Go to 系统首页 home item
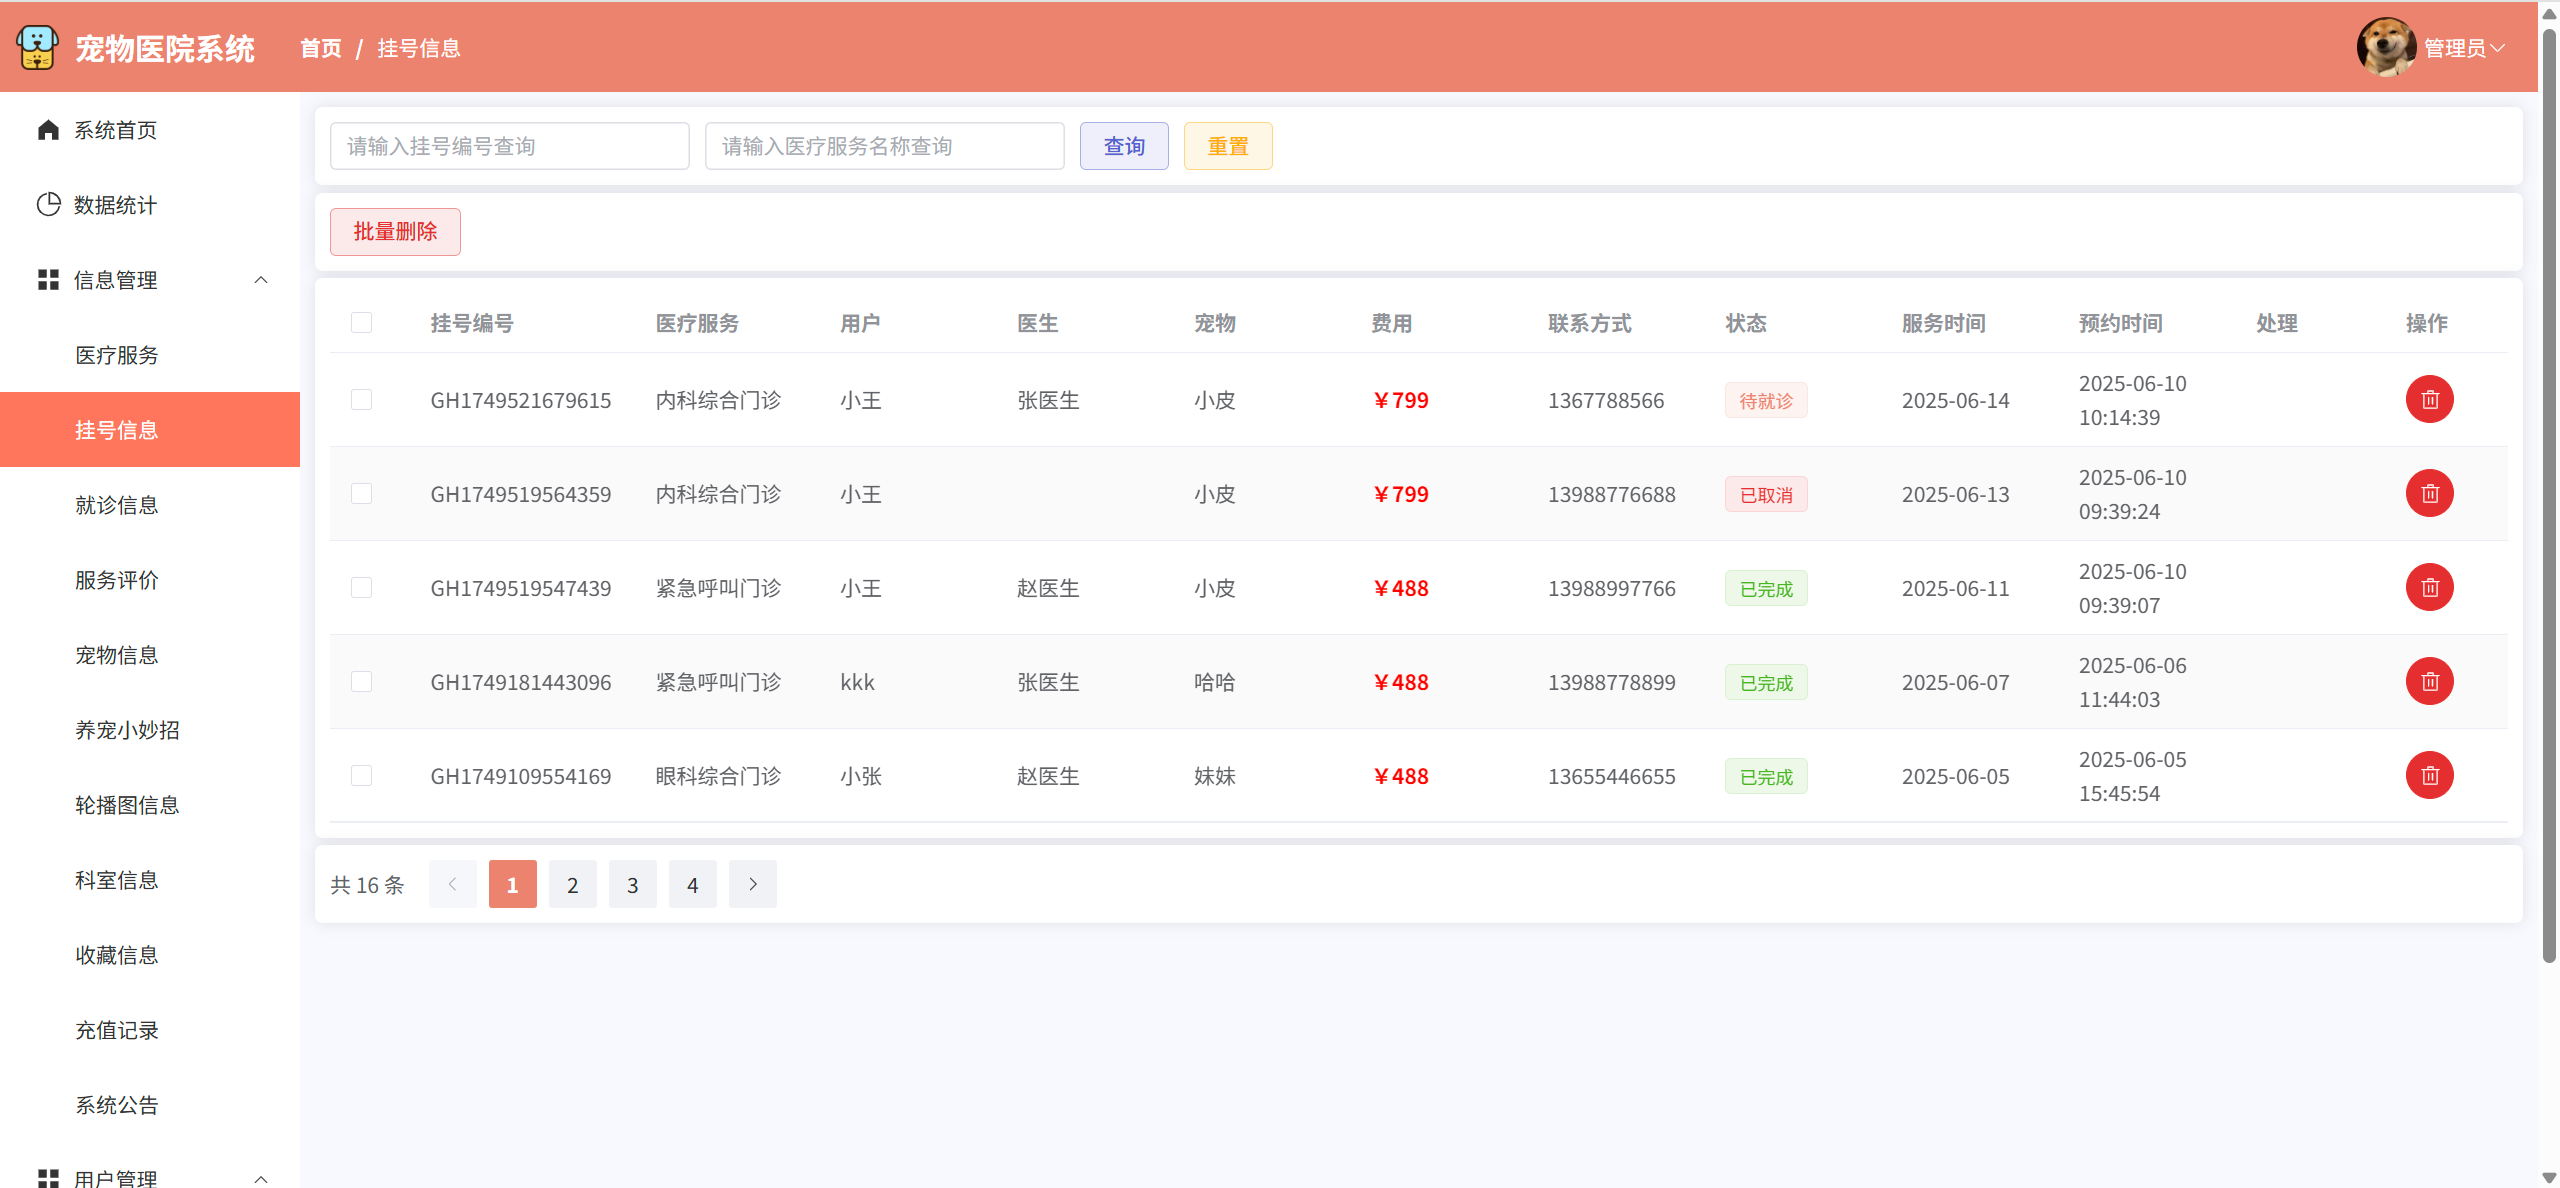 point(115,130)
